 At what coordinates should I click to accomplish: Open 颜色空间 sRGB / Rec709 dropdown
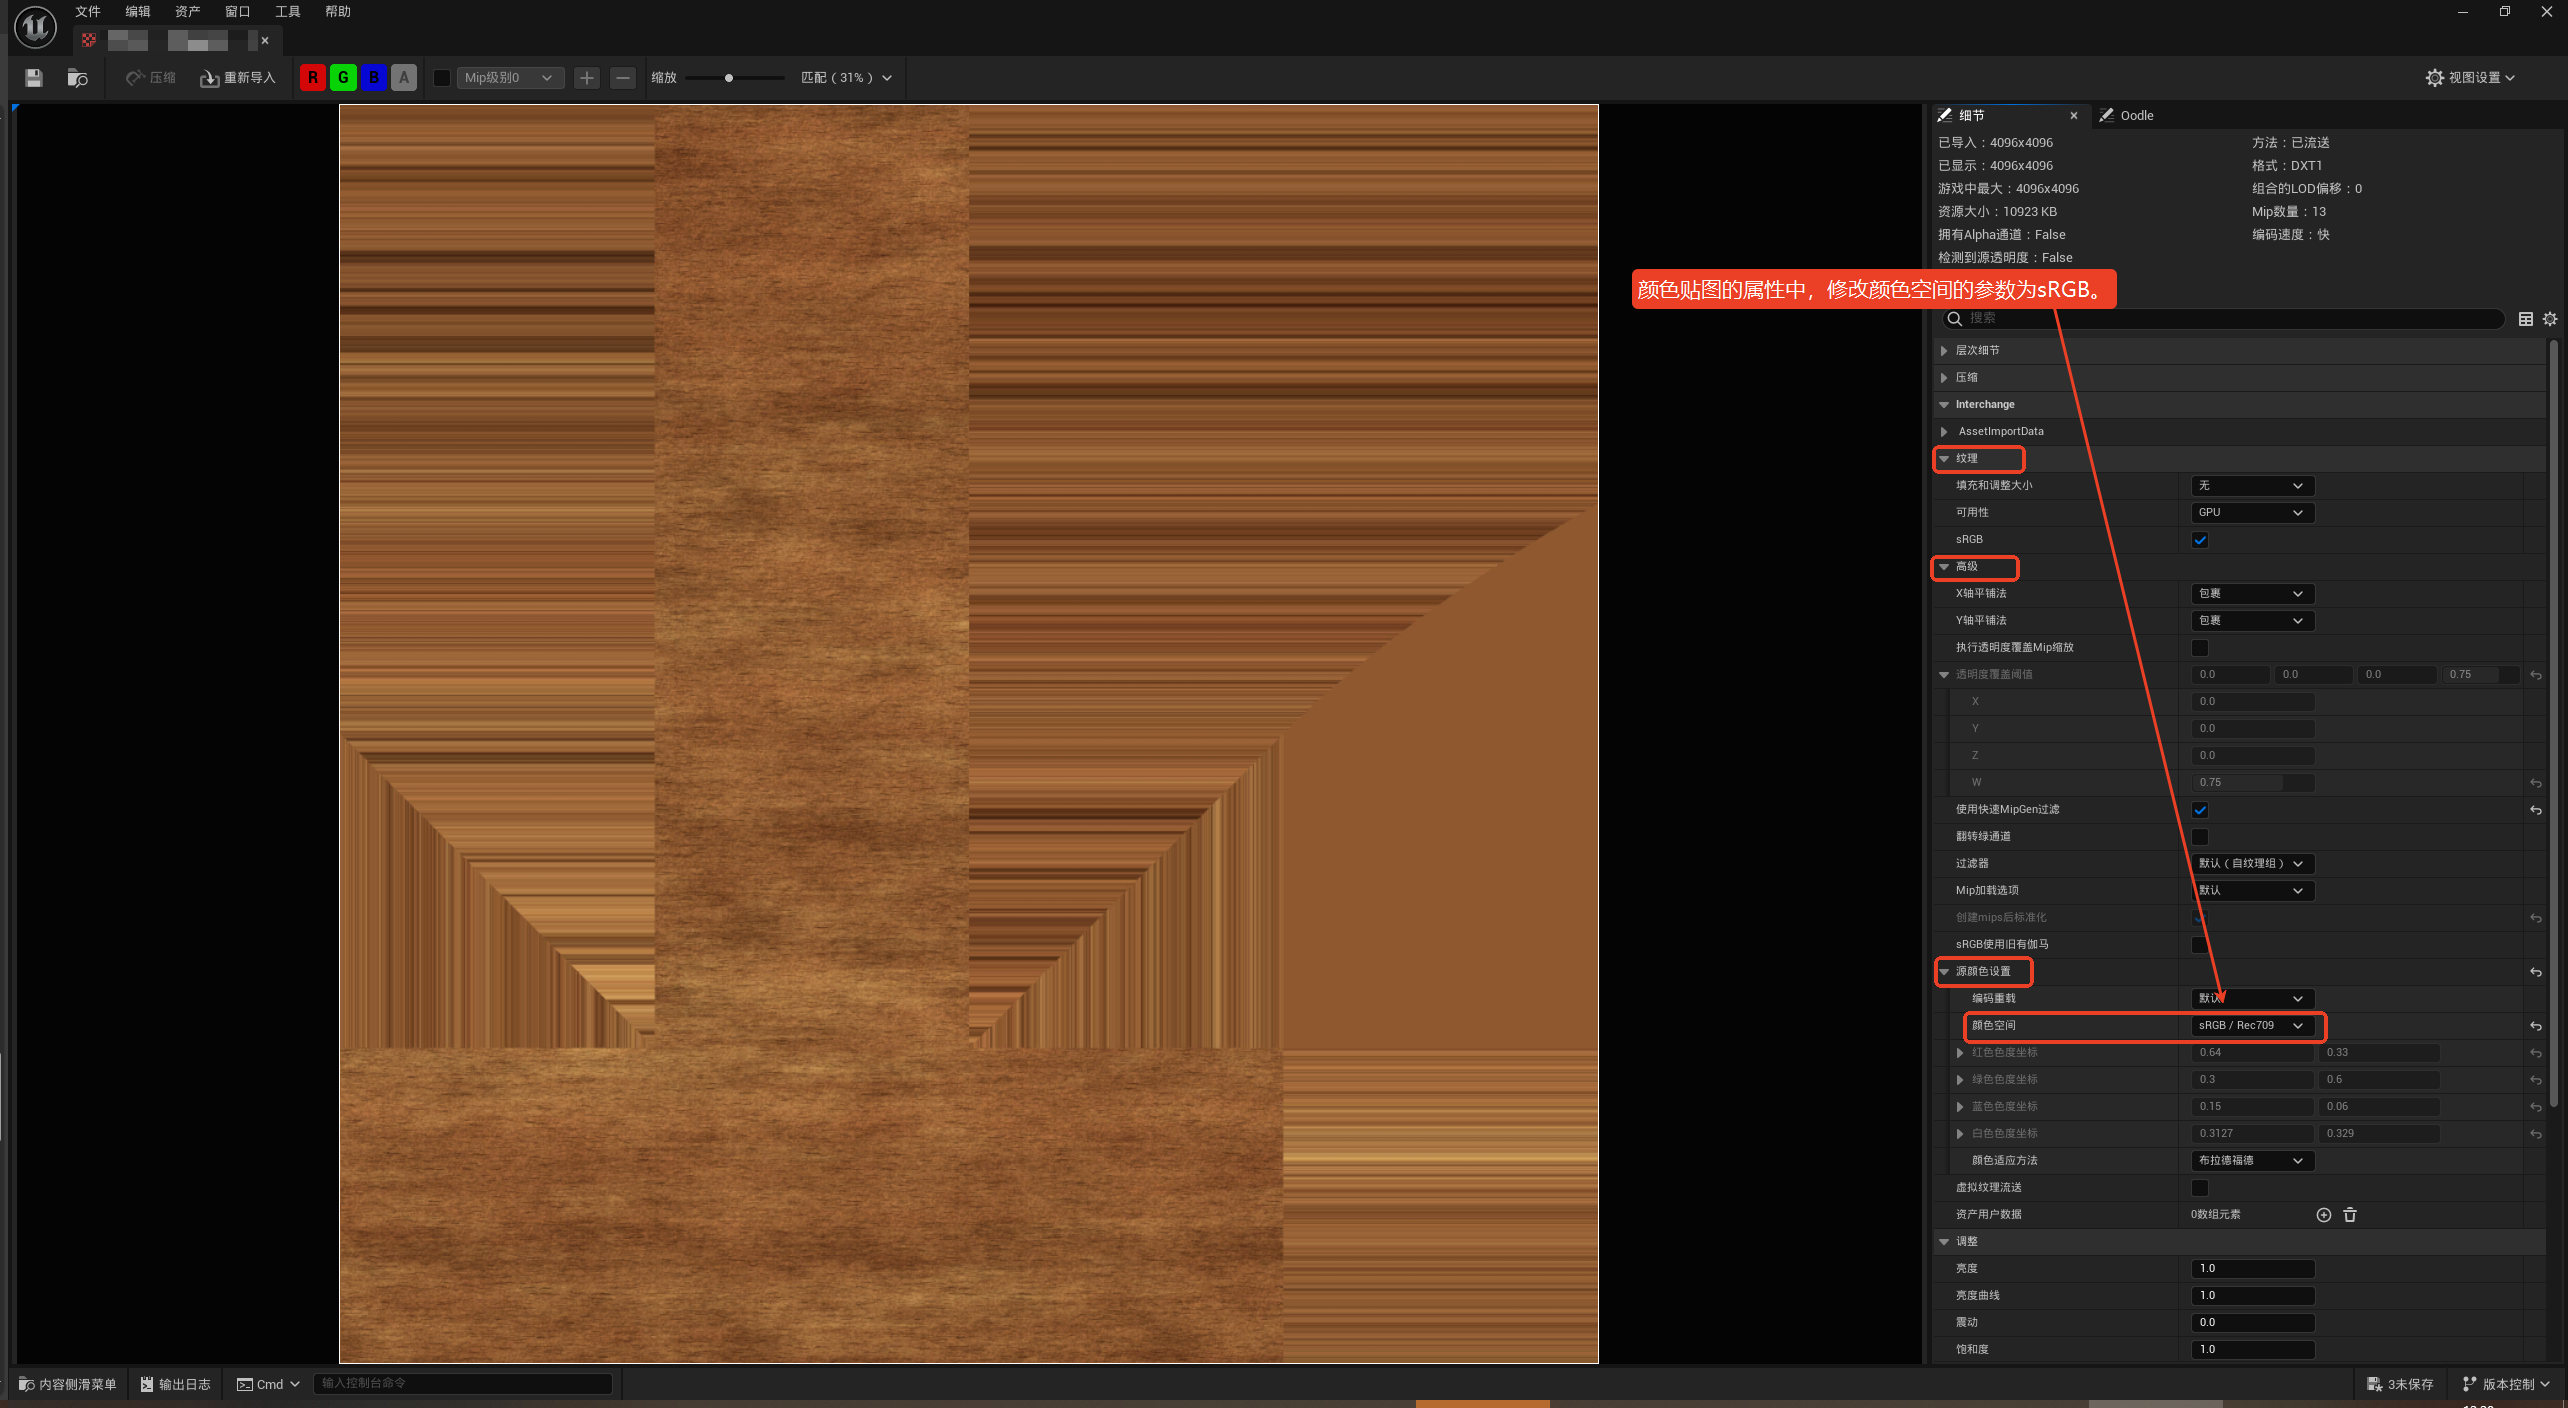(2252, 1026)
